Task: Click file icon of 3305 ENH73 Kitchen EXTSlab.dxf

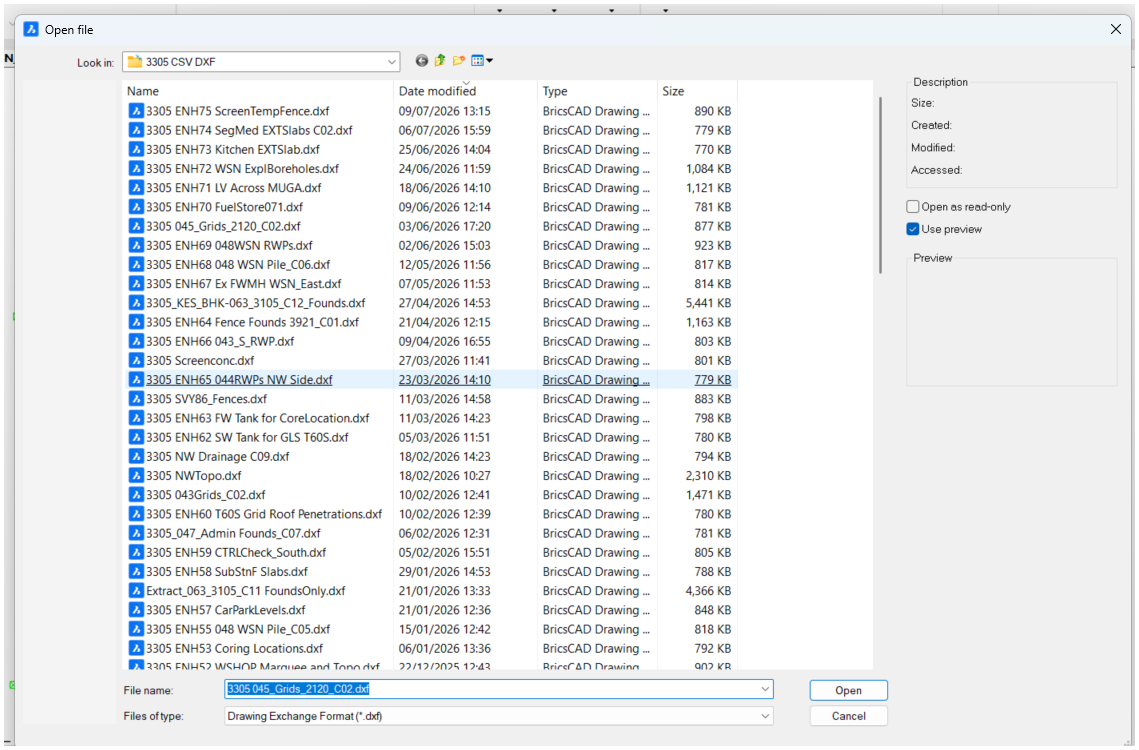Action: (136, 149)
